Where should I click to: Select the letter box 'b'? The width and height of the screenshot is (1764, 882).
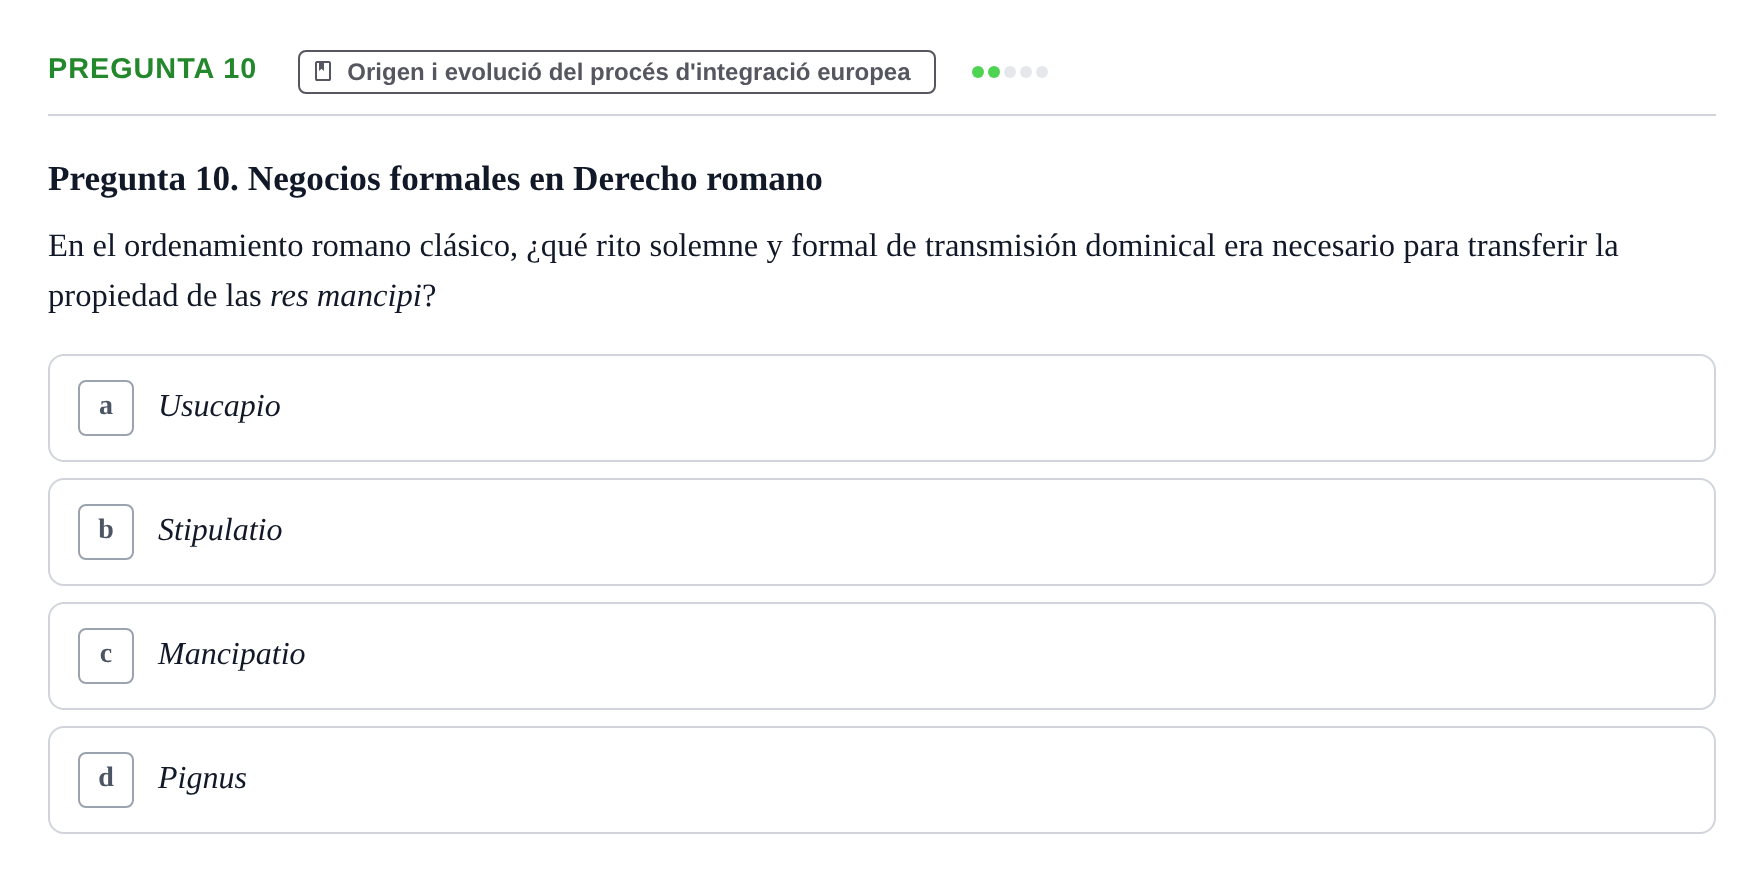click(x=106, y=532)
